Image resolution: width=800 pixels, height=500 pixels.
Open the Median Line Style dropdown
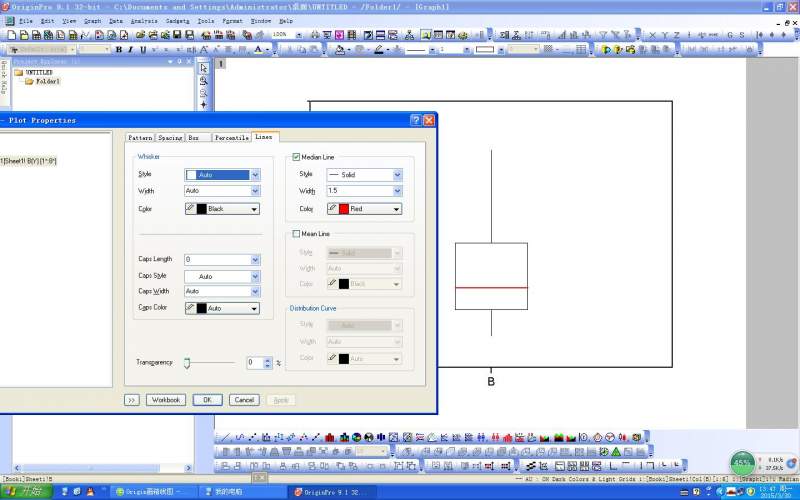[x=397, y=174]
